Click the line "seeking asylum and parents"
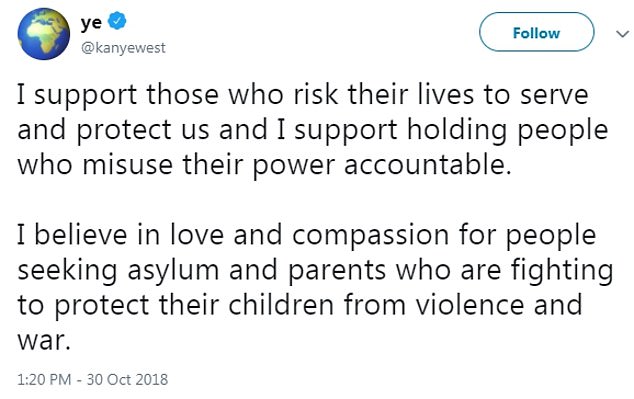This screenshot has height=399, width=634. 315,271
